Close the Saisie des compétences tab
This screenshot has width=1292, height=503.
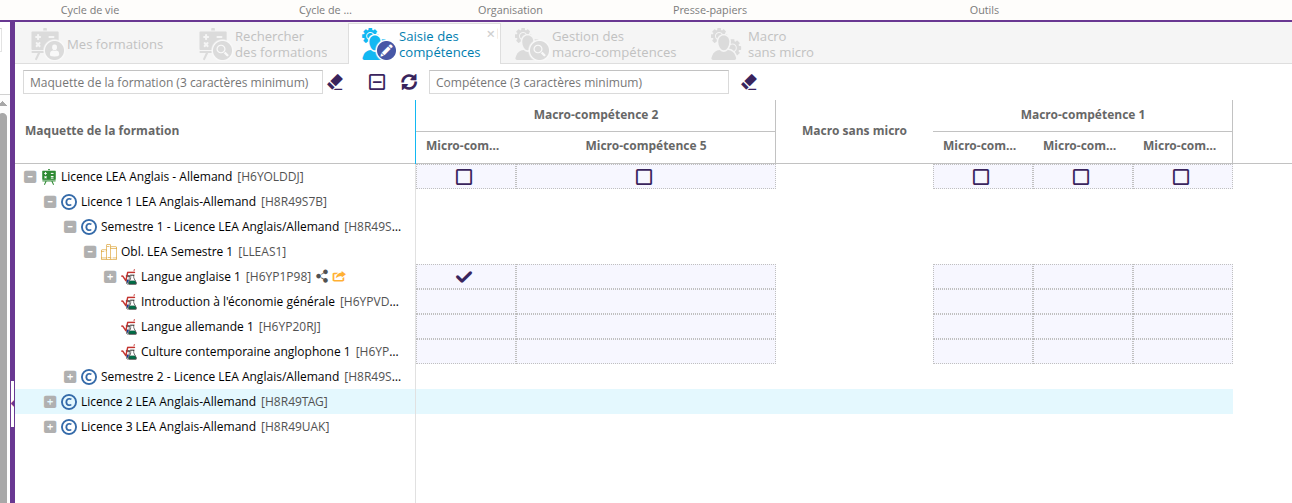click(491, 33)
